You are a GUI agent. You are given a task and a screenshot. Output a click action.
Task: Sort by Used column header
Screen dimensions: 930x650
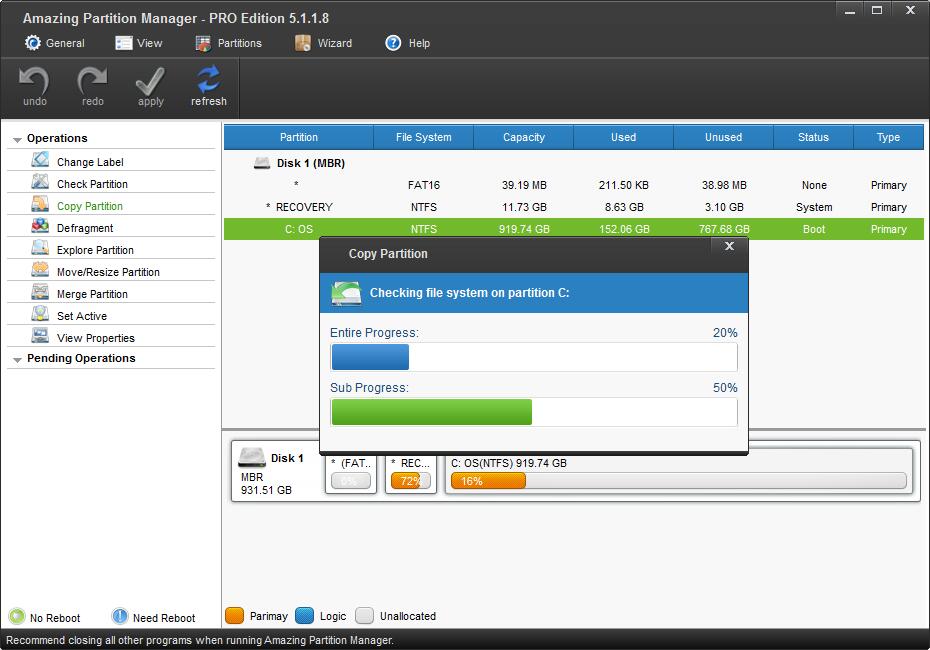[623, 137]
